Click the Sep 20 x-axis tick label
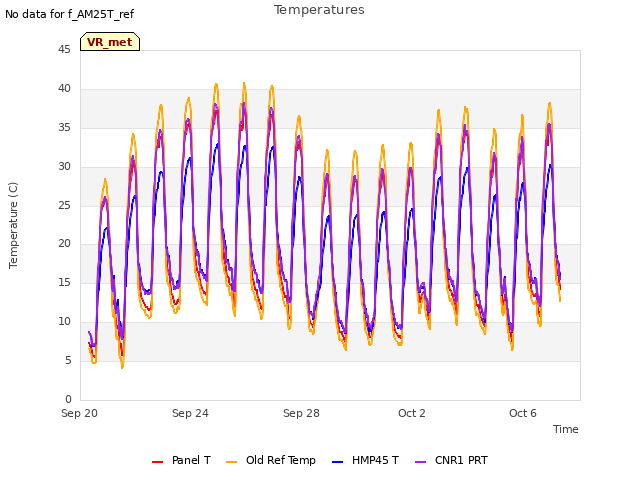The image size is (640, 480). click(79, 413)
